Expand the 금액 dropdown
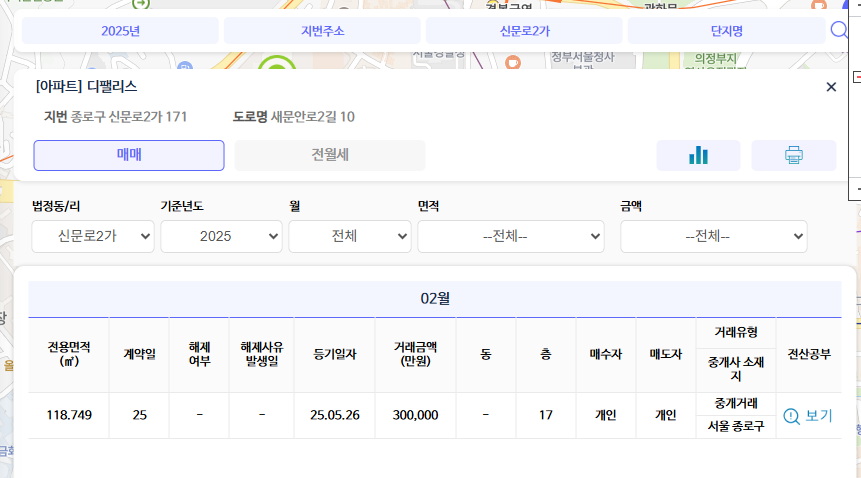Screen dimensions: 861x478 (714, 237)
